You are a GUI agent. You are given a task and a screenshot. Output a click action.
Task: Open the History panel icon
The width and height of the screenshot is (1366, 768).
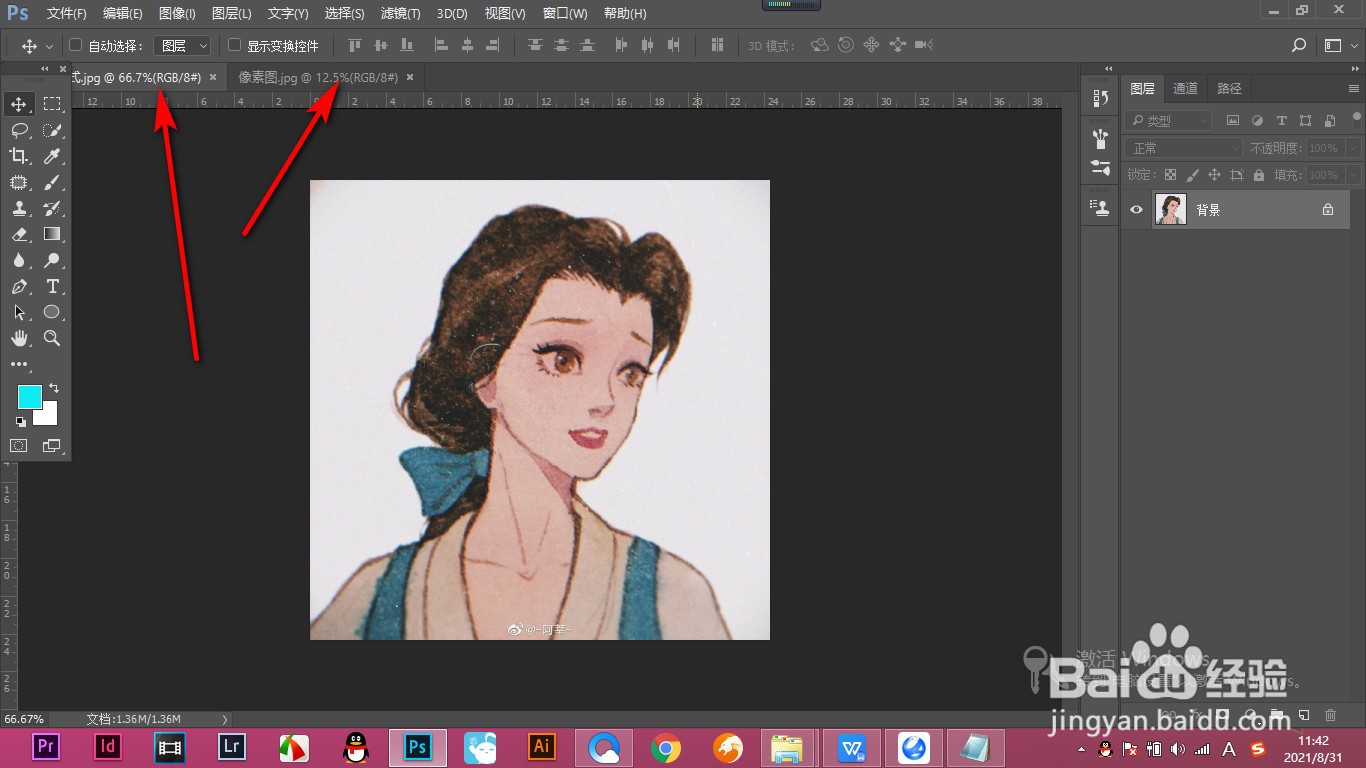coord(1101,98)
